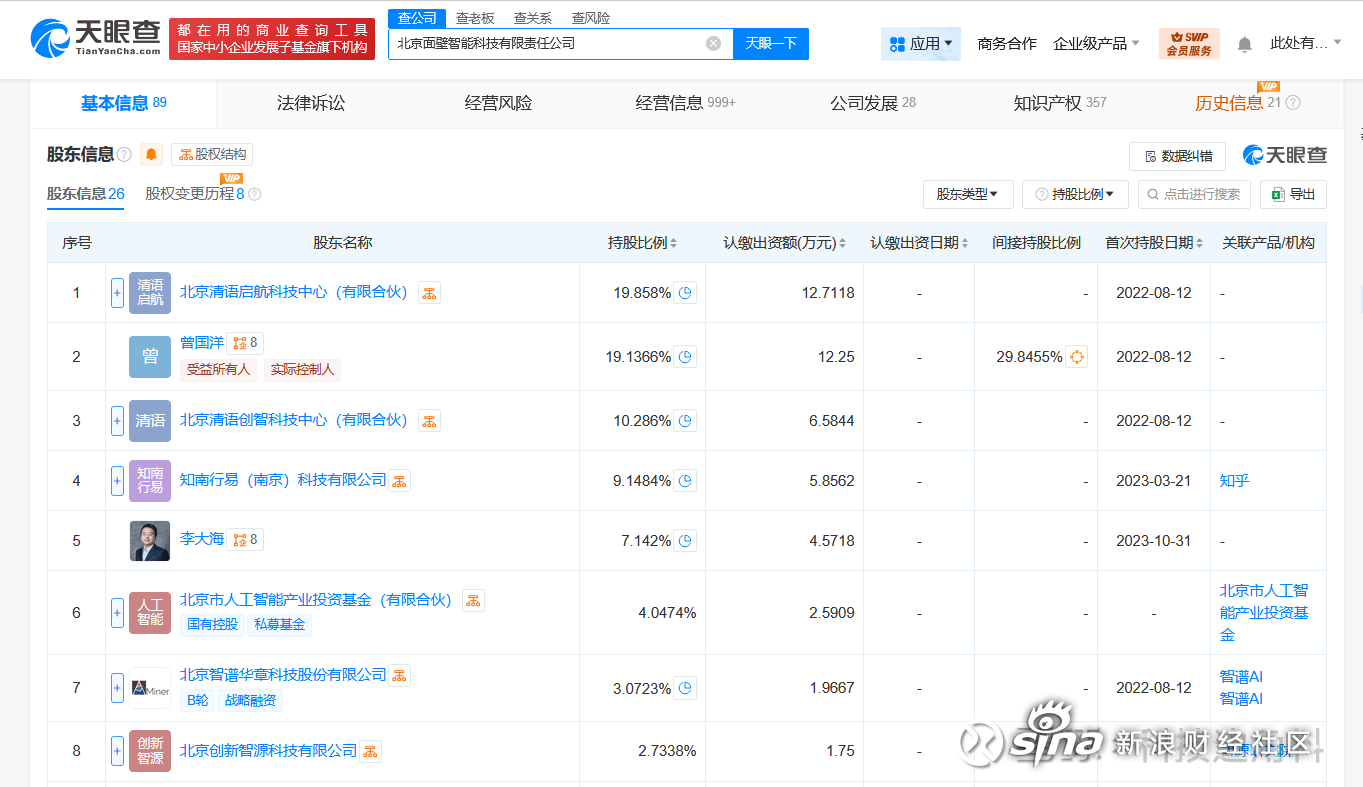Open pie chart icon for 19.1366% holding

coord(685,357)
